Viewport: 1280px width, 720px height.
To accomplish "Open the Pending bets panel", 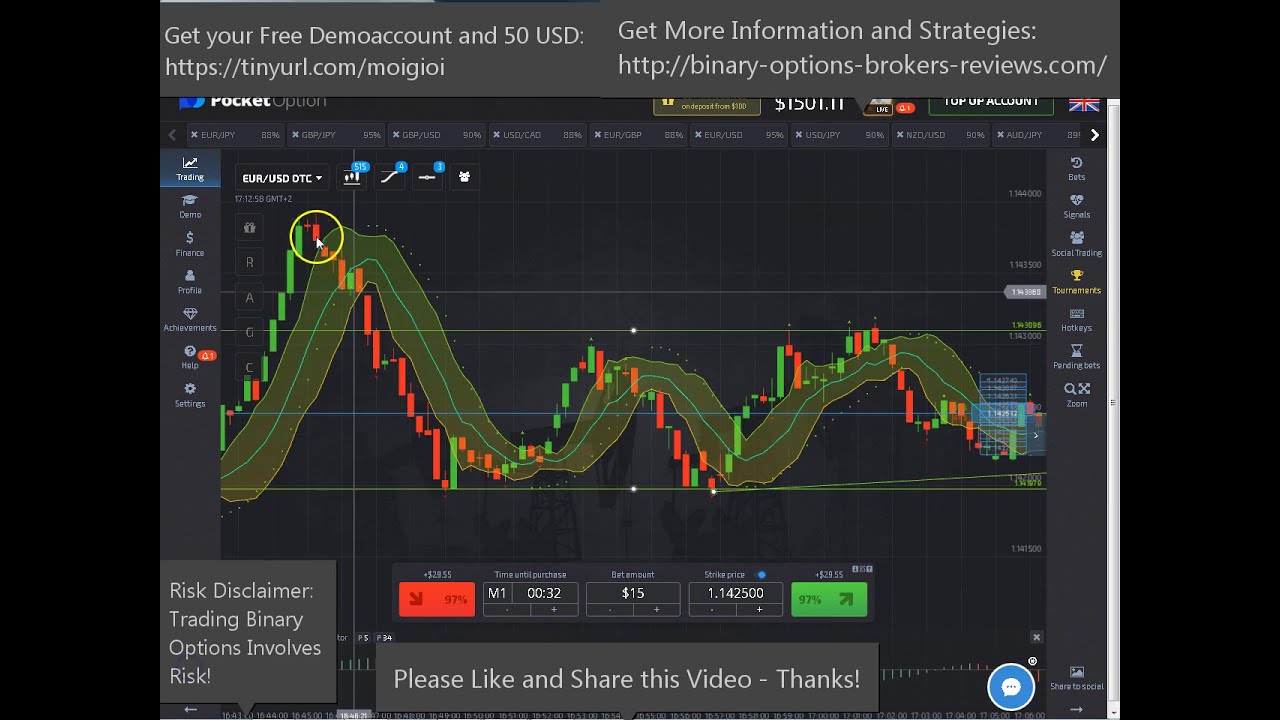I will 1076,357.
